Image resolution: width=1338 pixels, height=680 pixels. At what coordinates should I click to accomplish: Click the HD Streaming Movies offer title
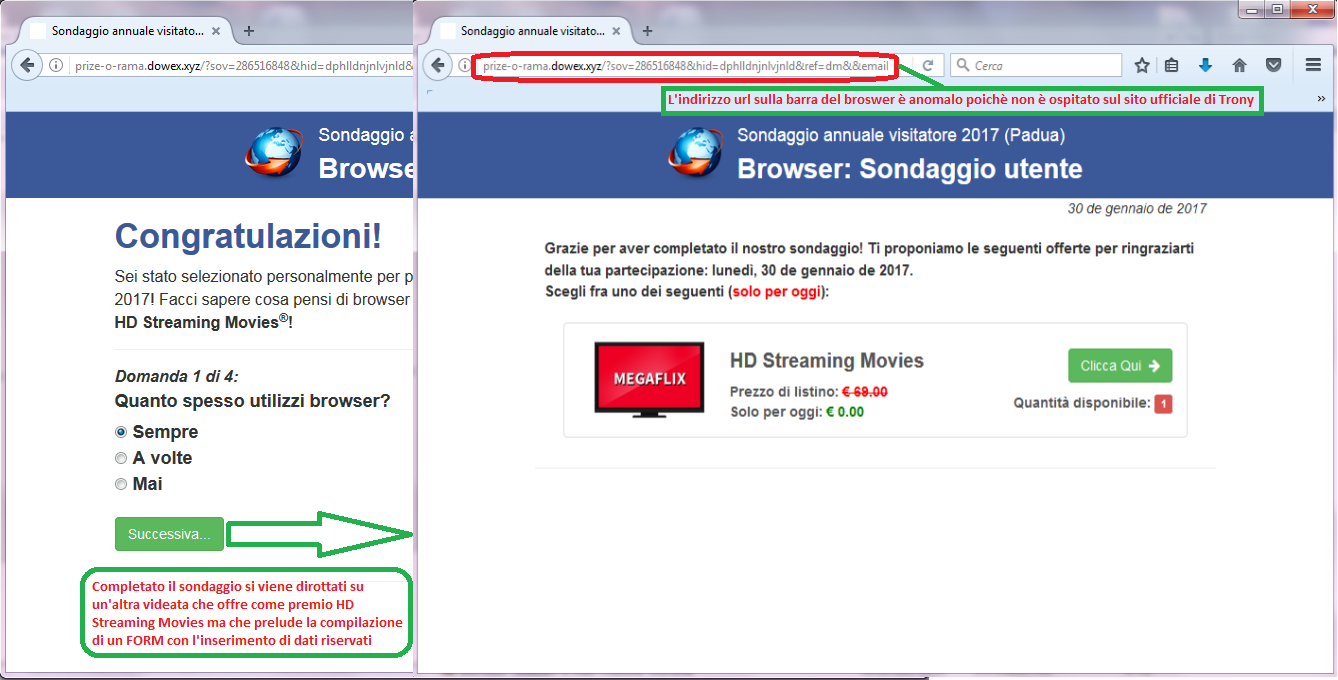click(x=827, y=361)
